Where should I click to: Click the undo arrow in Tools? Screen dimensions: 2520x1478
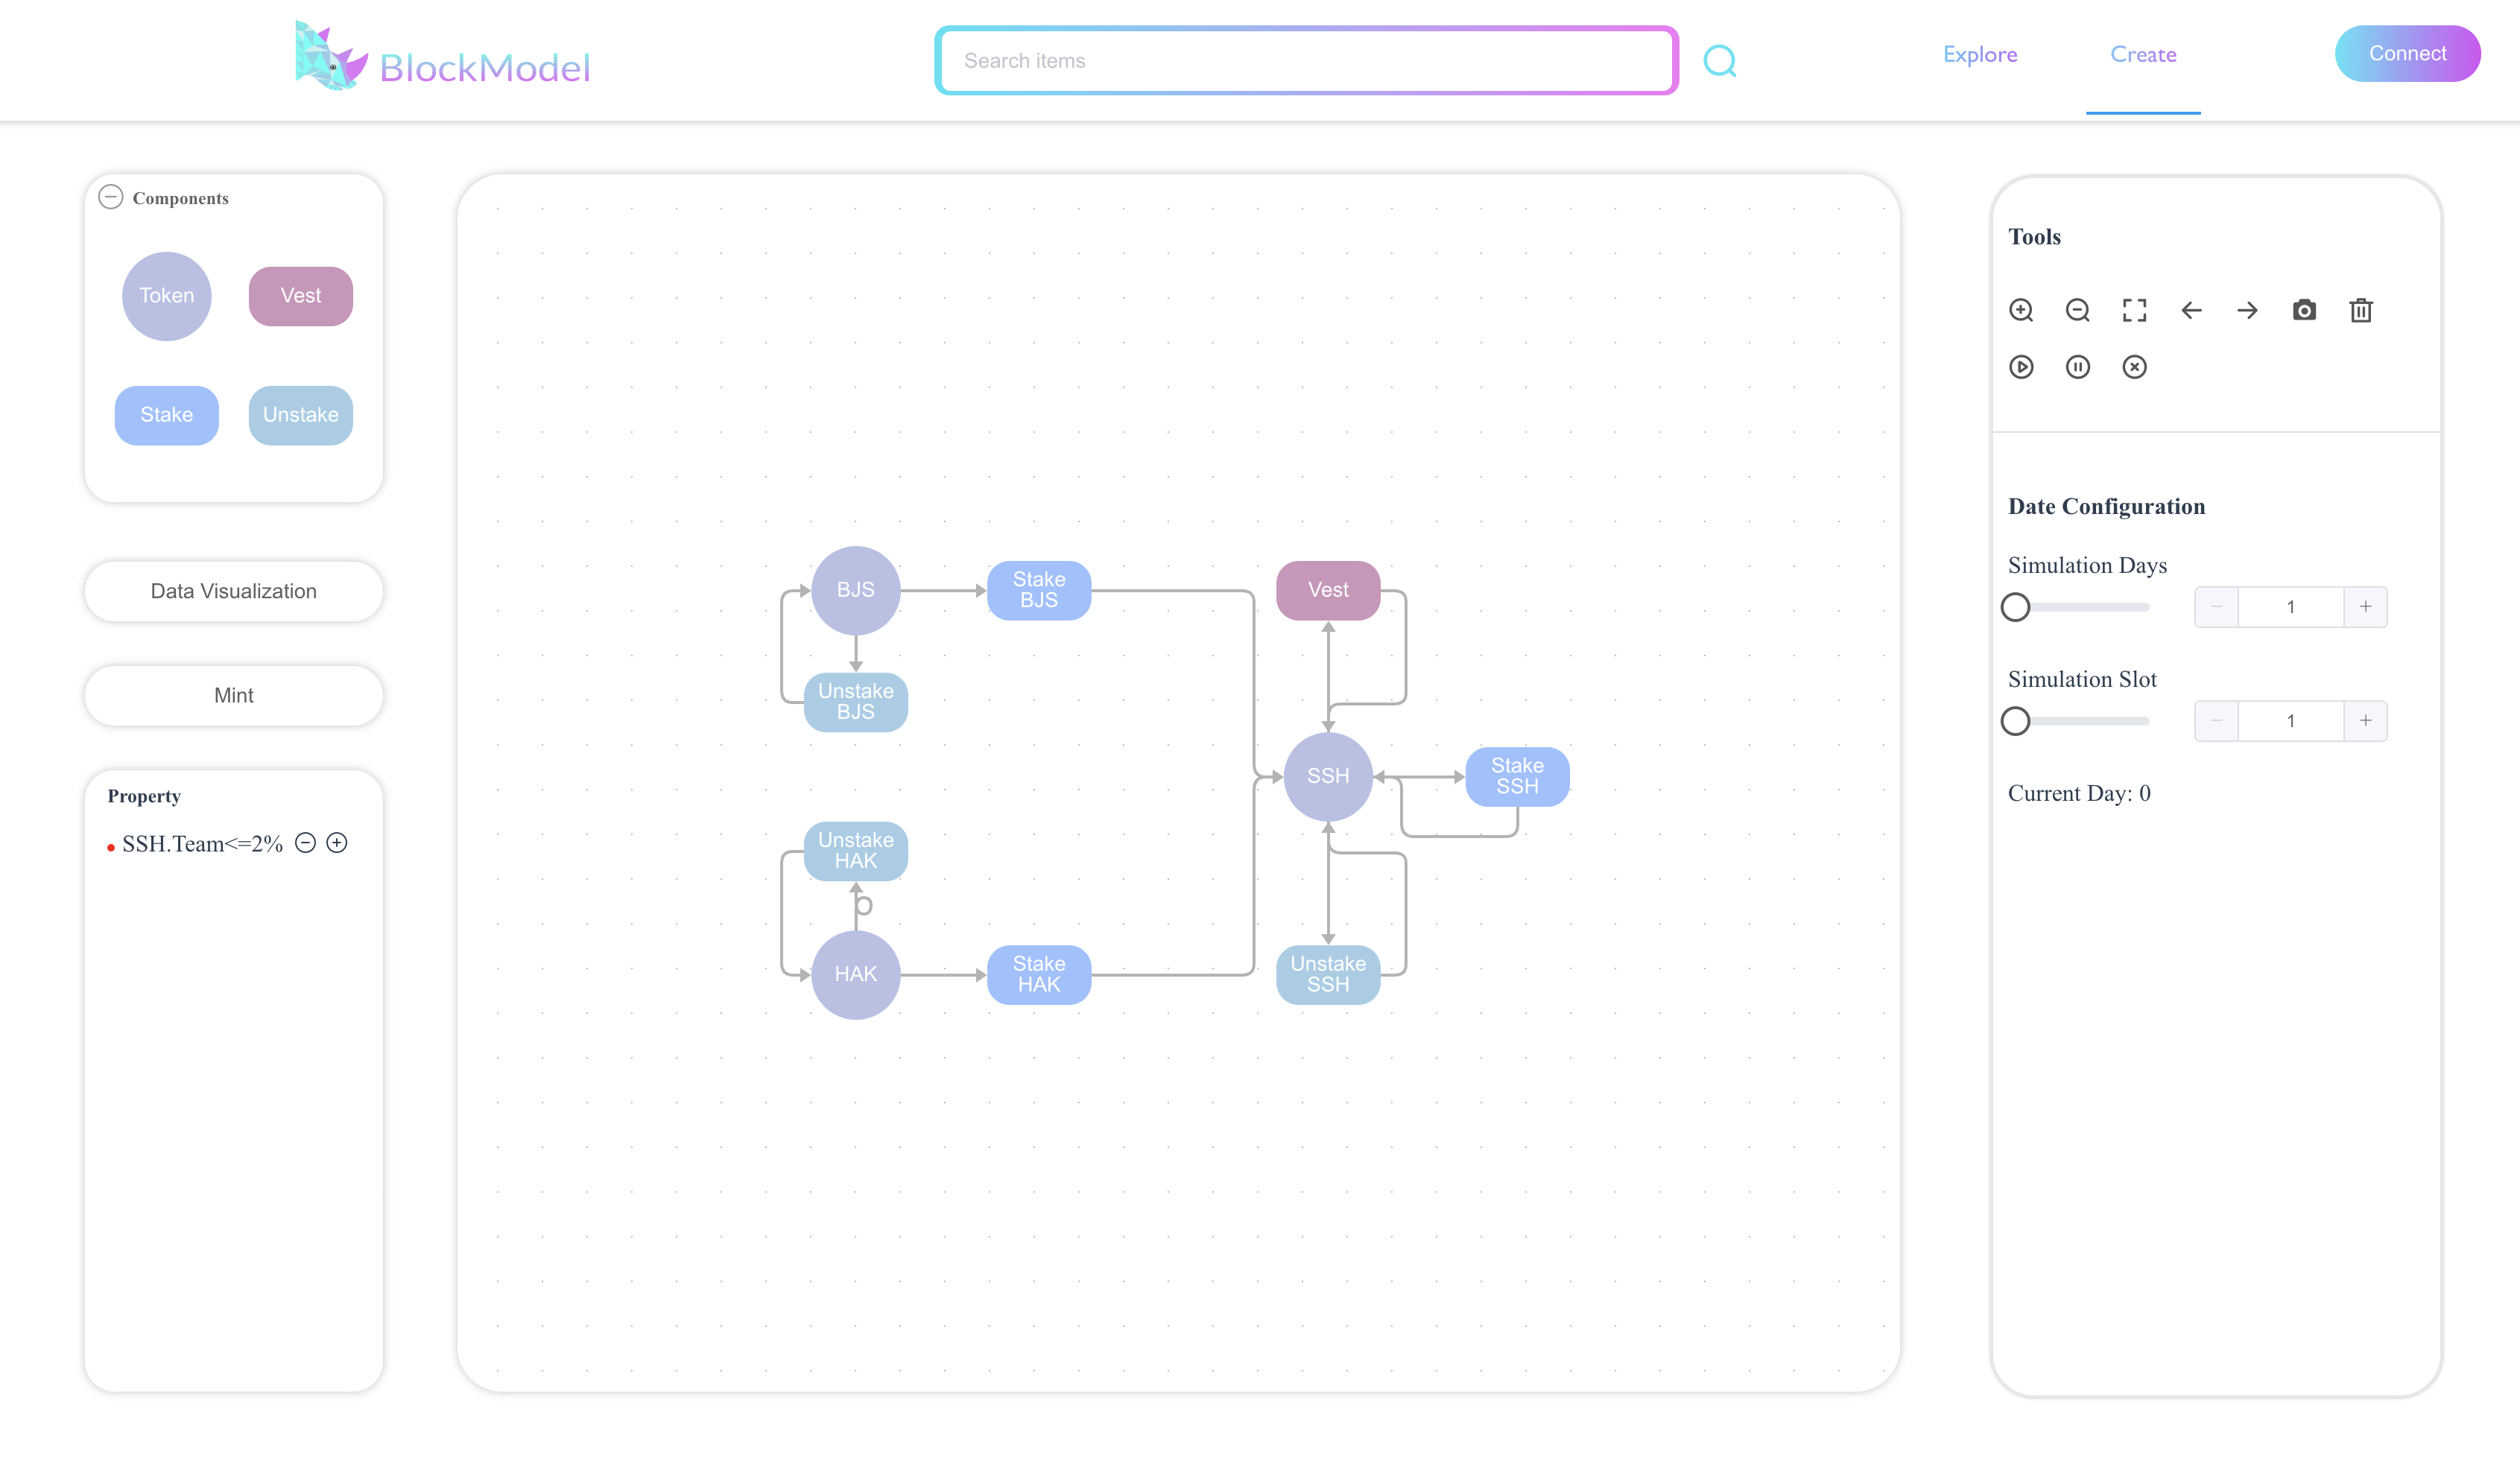2191,311
